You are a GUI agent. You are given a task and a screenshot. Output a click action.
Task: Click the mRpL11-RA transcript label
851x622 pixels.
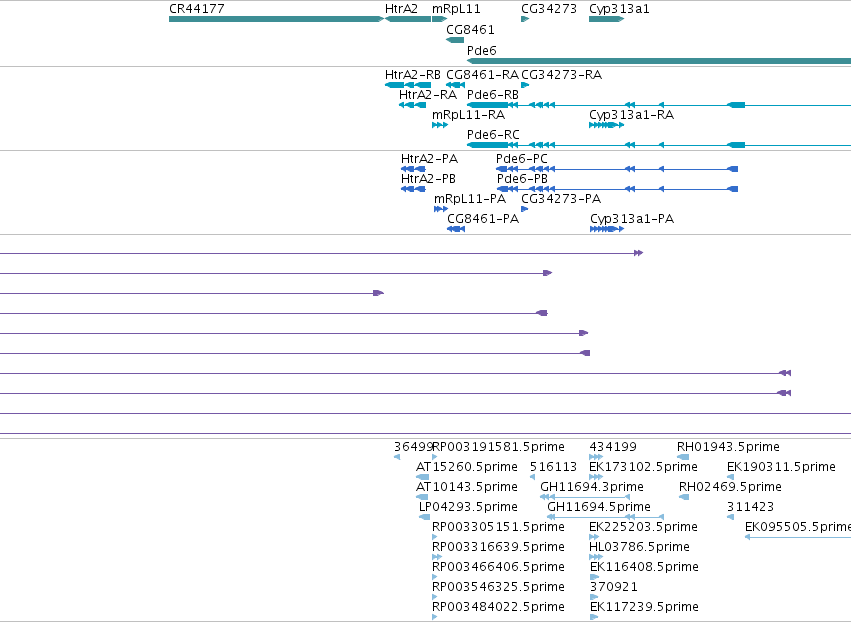coord(468,115)
